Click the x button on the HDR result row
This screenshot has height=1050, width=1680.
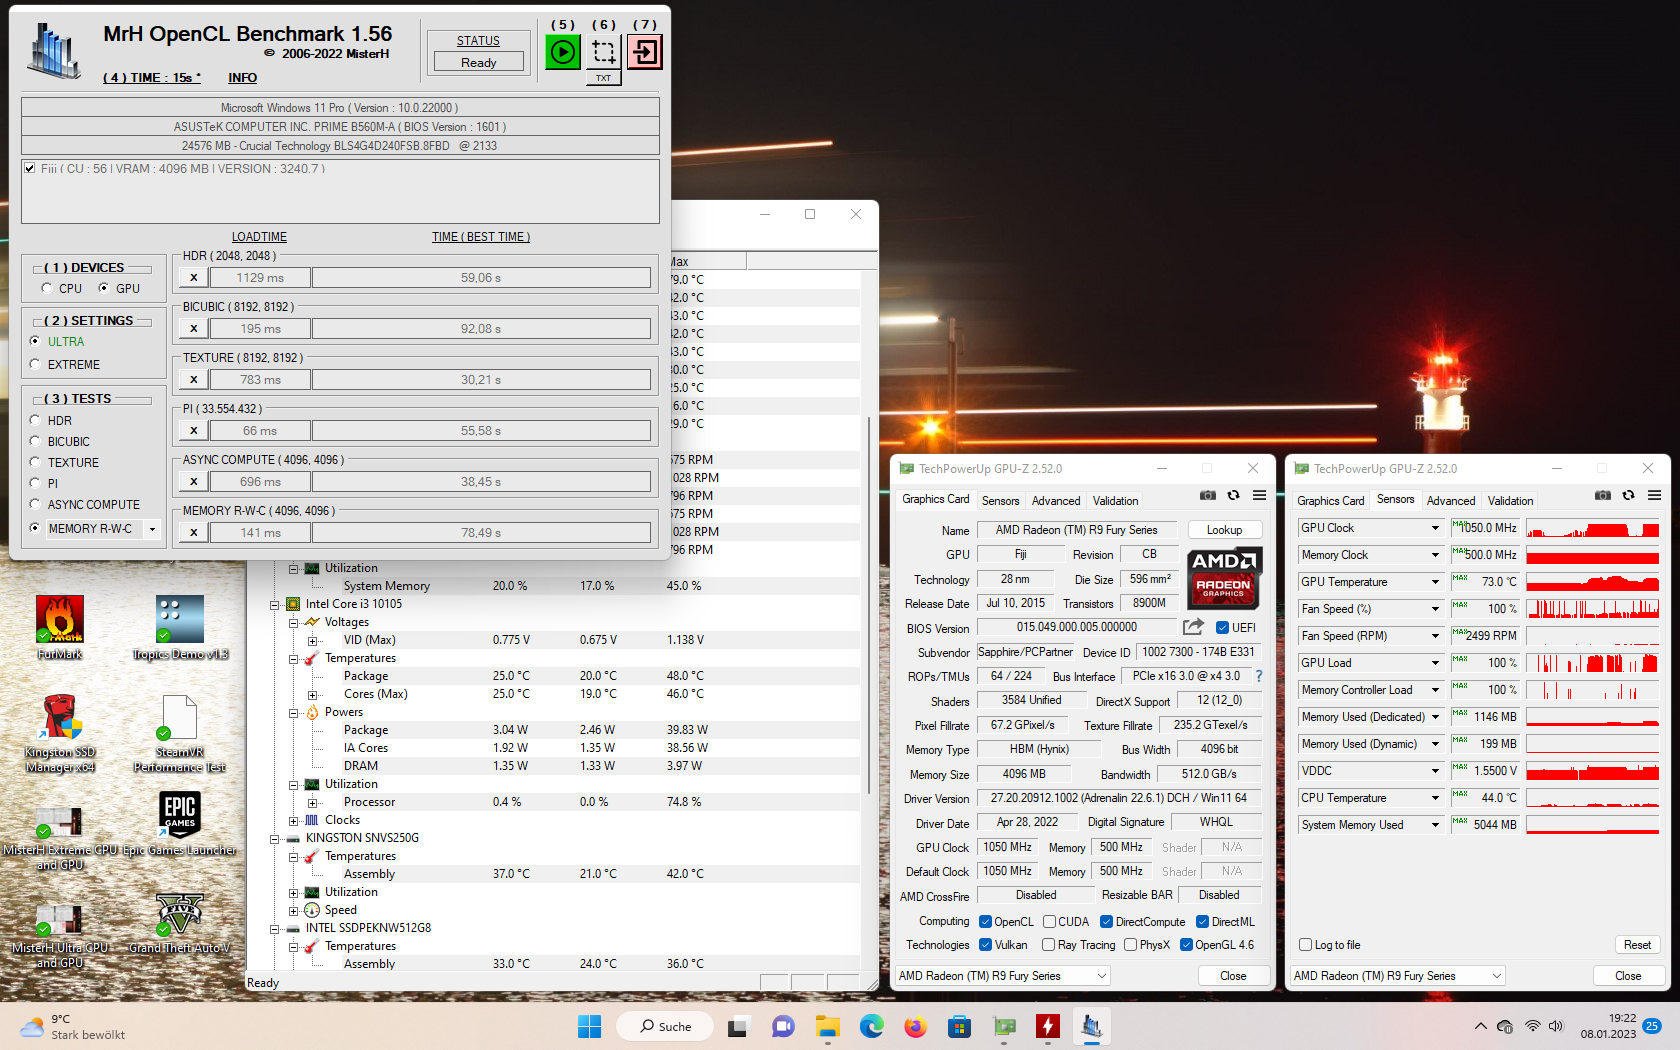pos(194,278)
